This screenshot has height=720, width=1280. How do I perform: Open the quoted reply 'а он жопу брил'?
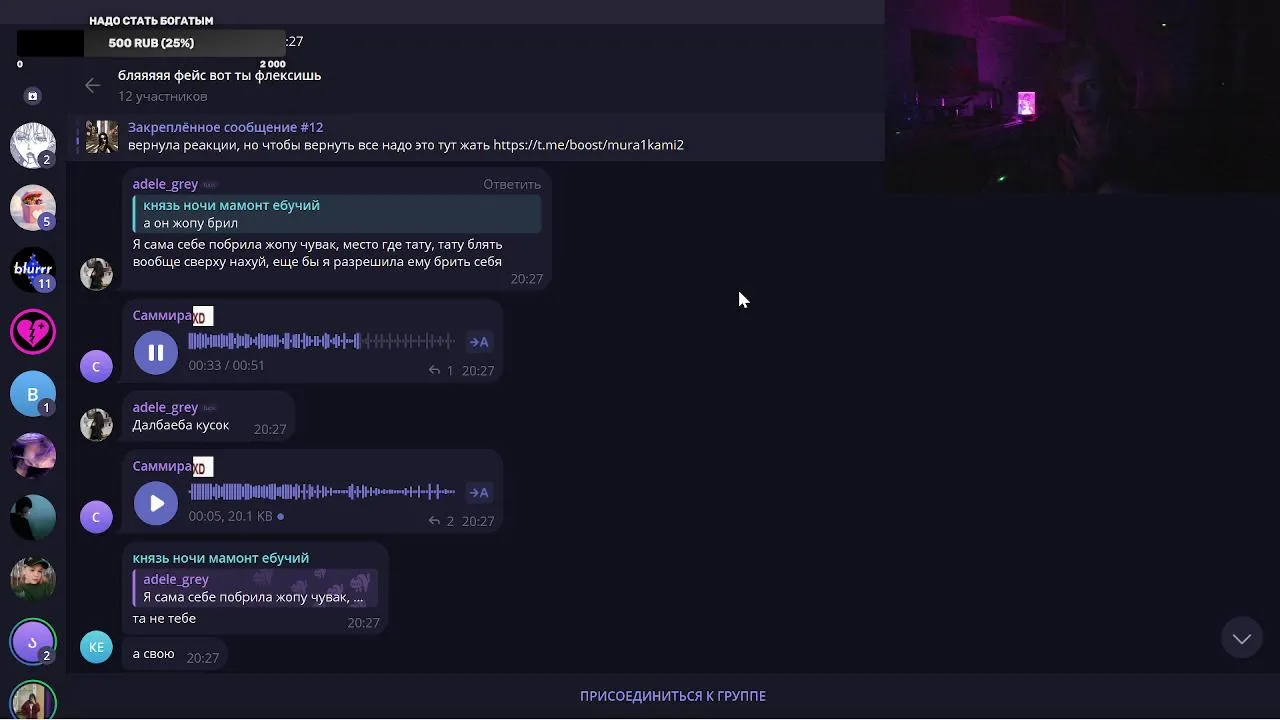pyautogui.click(x=337, y=214)
